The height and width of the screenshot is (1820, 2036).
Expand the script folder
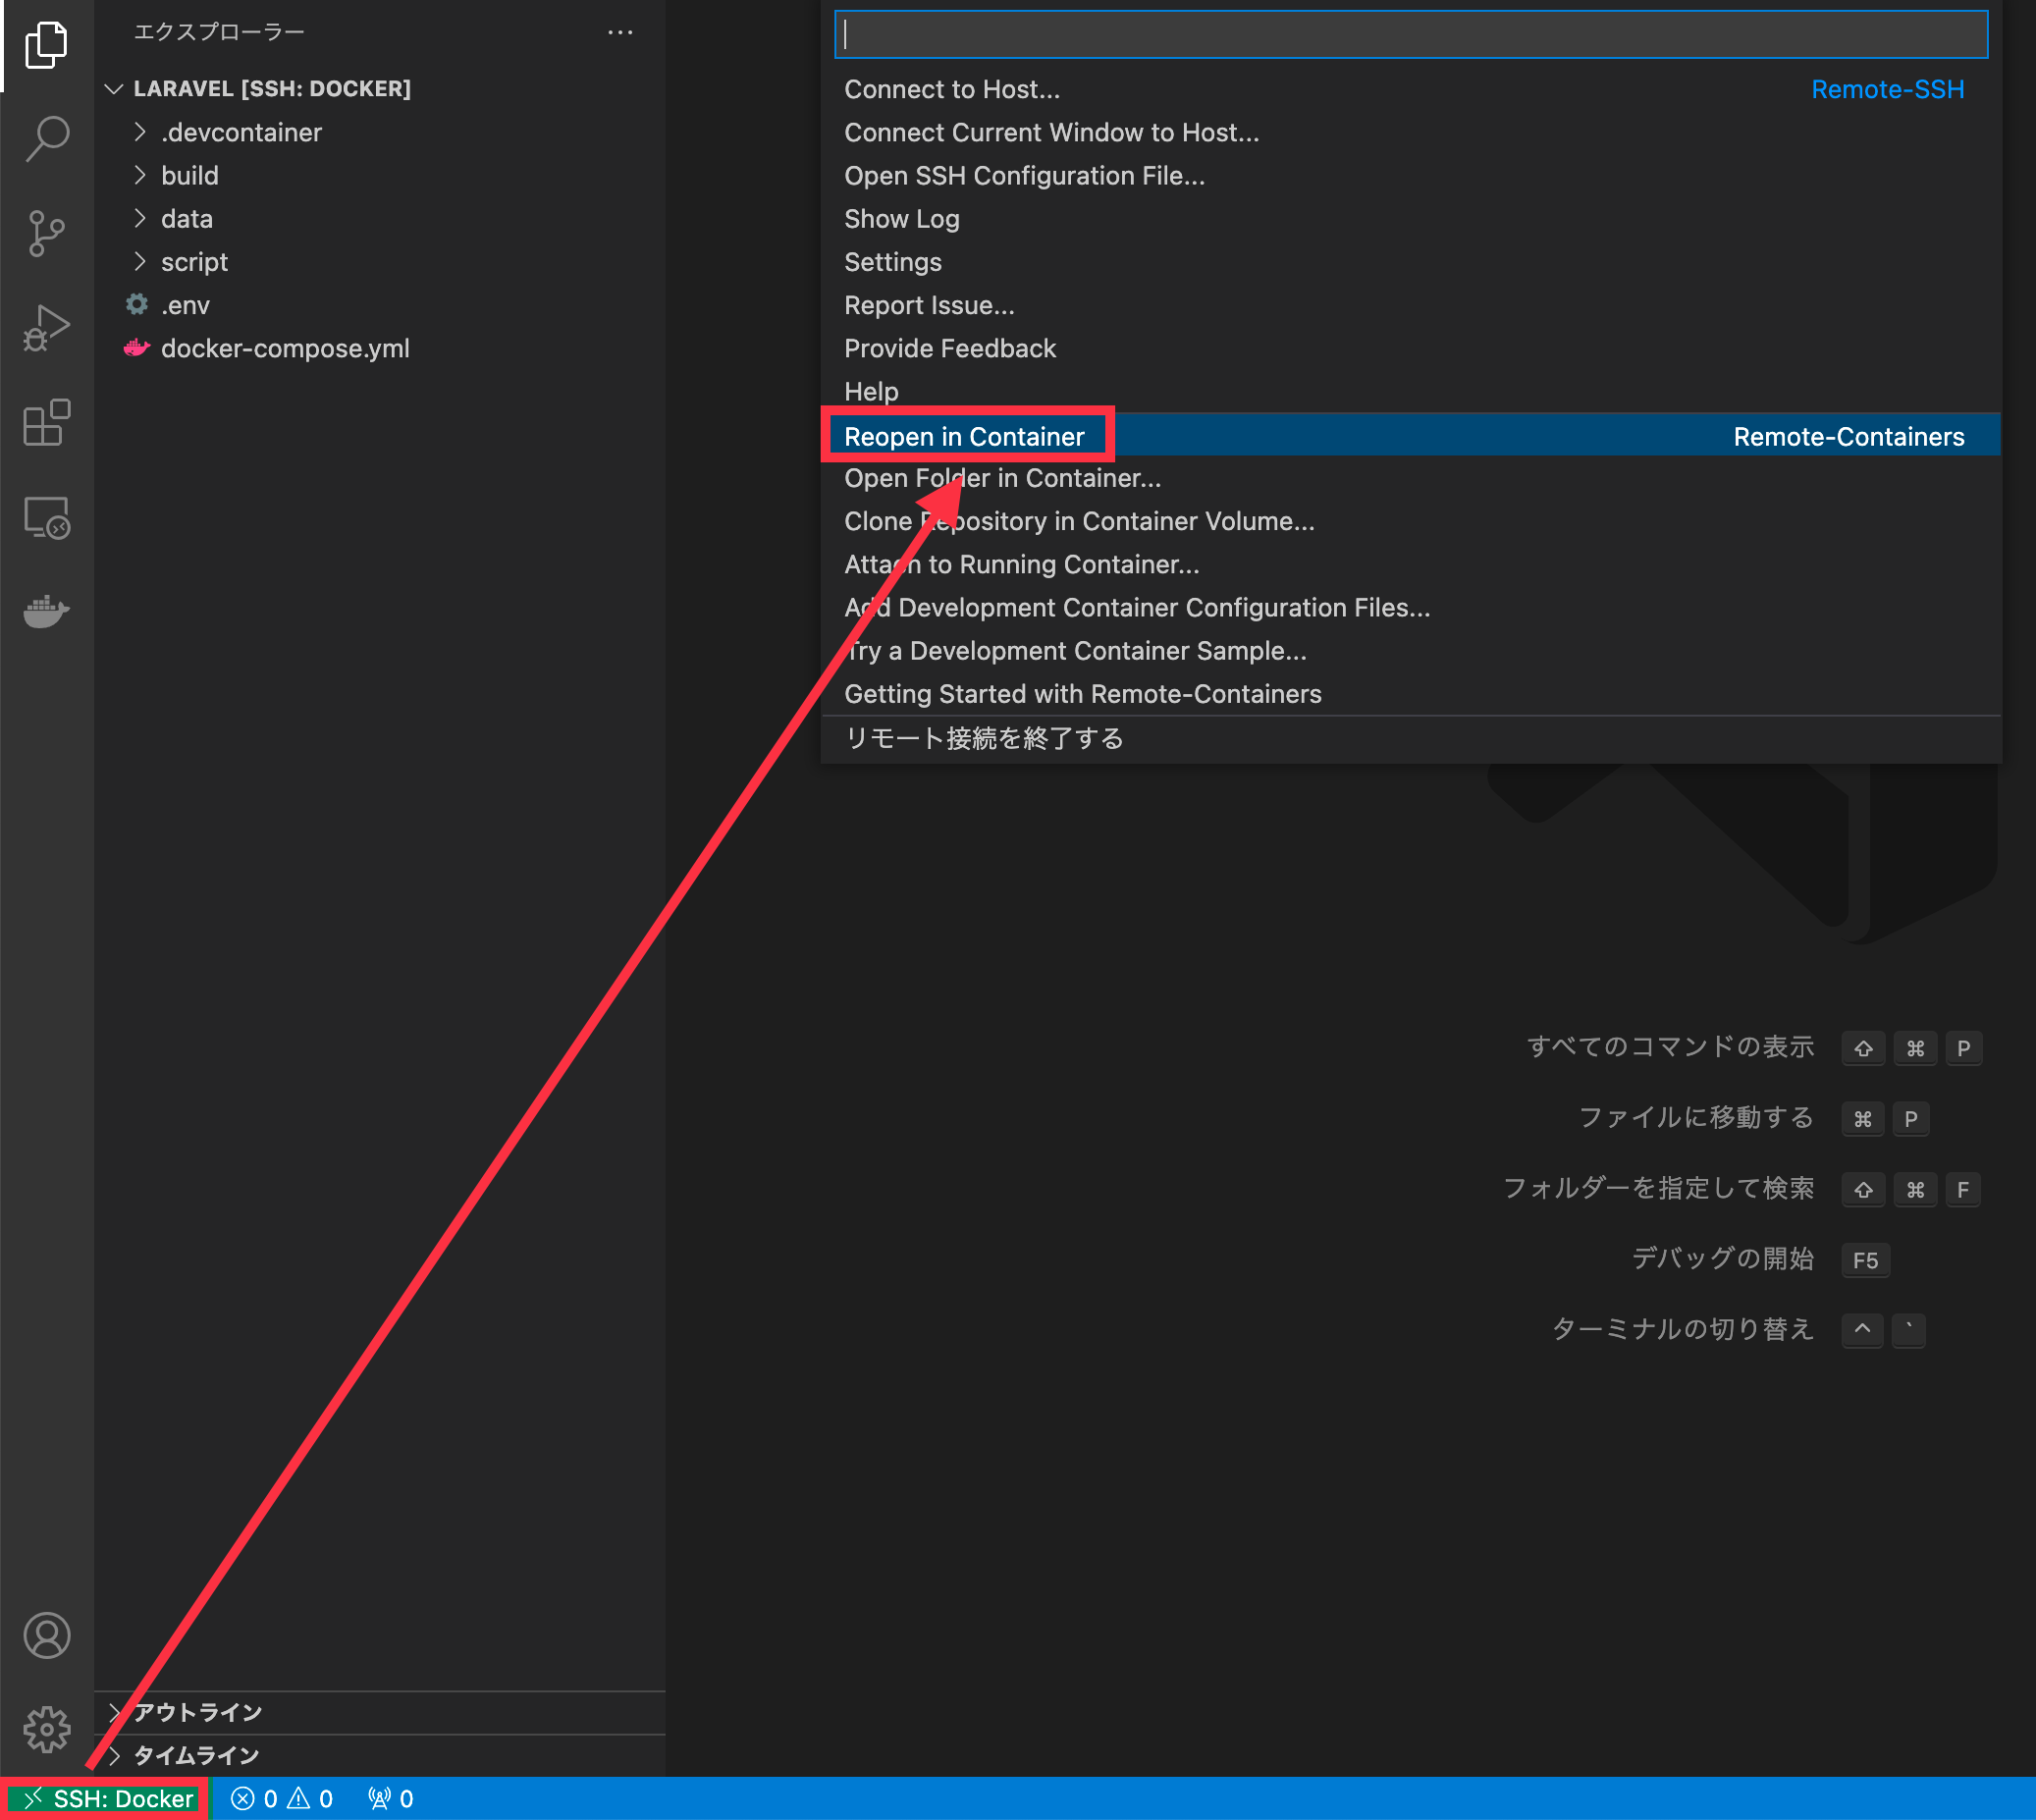click(194, 262)
